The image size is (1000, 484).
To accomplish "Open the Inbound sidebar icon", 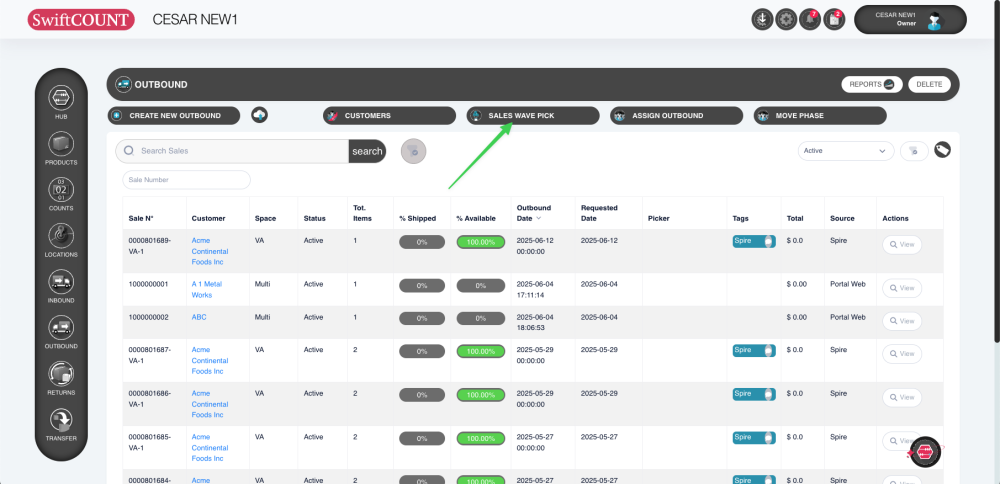I will (x=61, y=282).
